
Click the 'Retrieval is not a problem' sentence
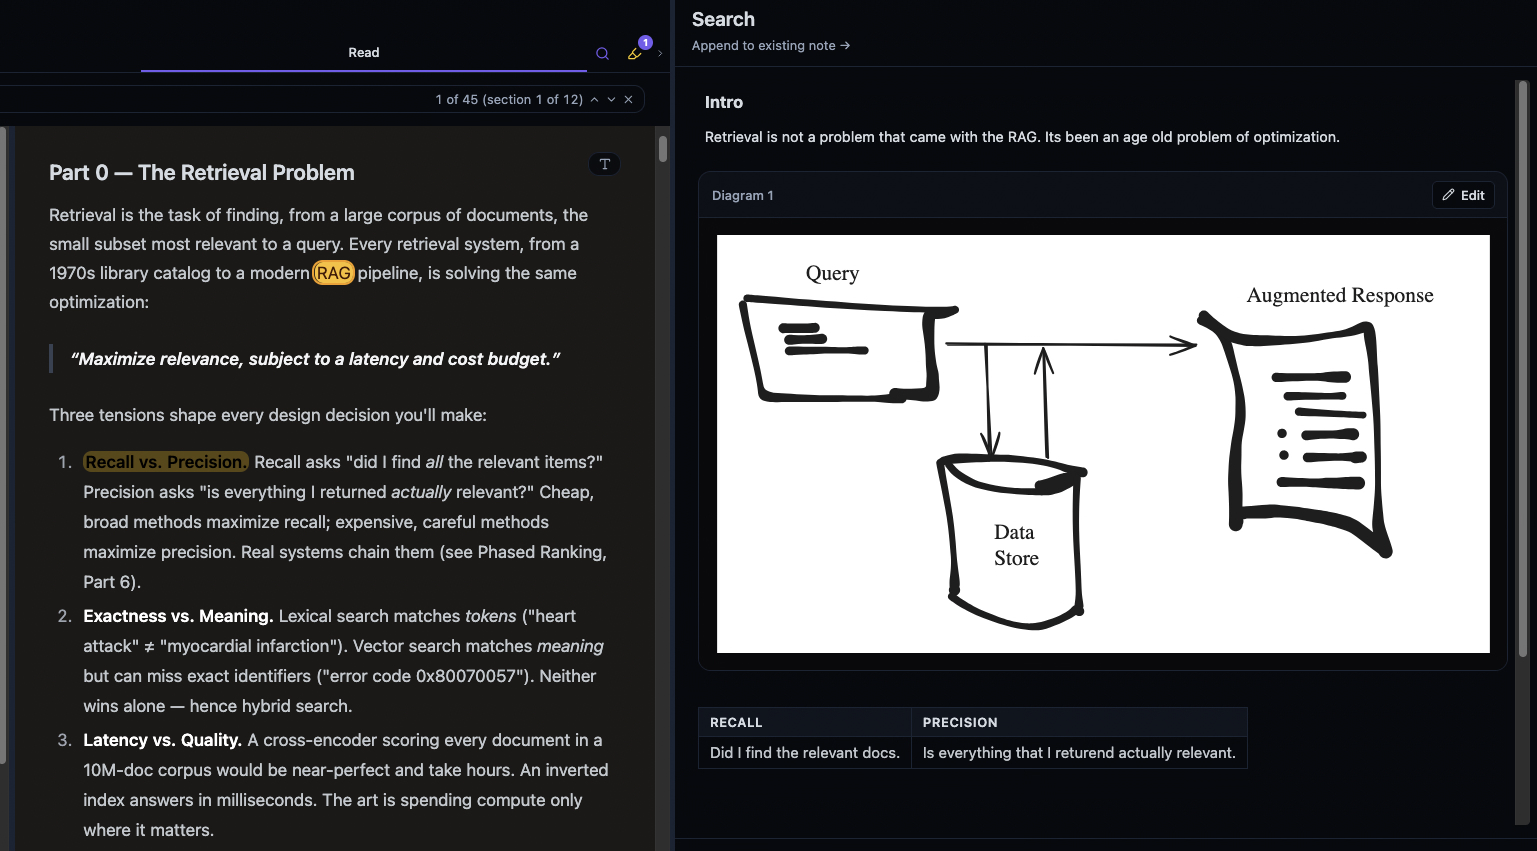pyautogui.click(x=1022, y=137)
